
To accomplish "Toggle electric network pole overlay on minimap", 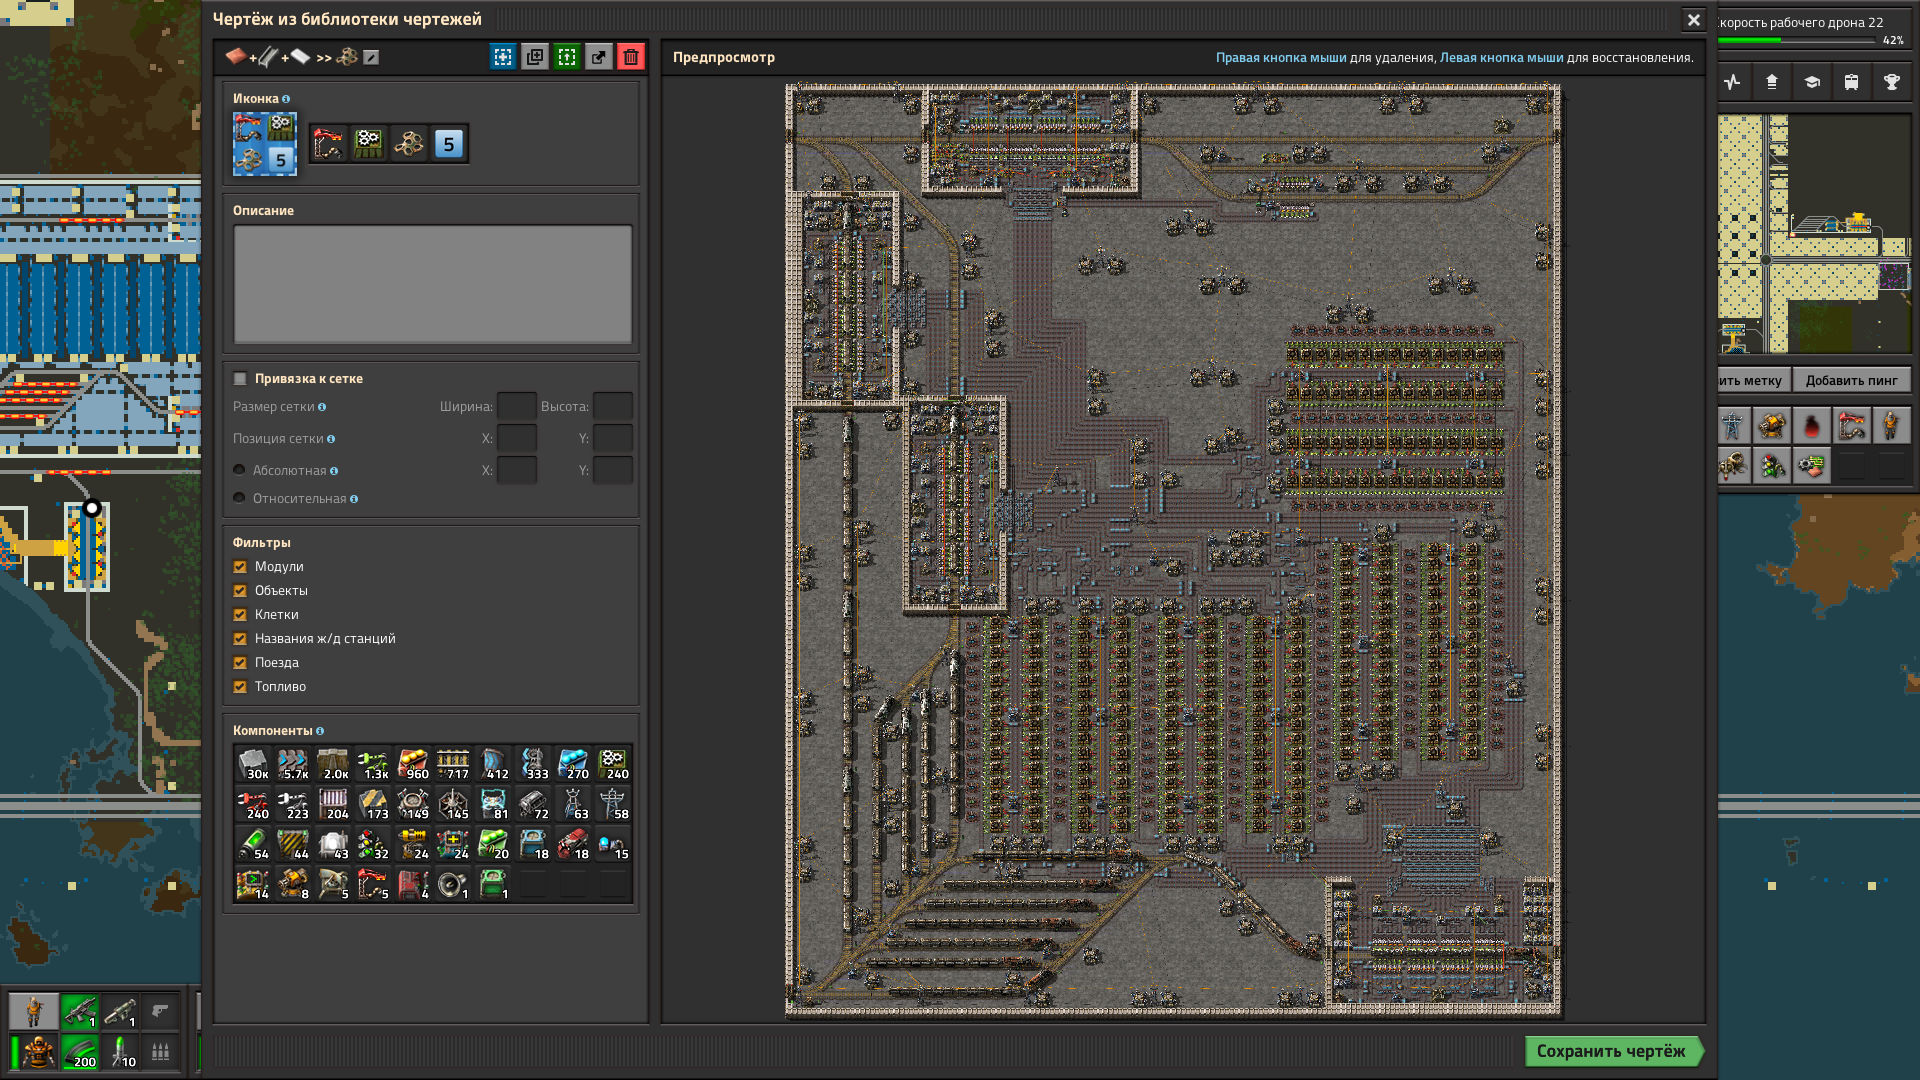I will click(1733, 426).
